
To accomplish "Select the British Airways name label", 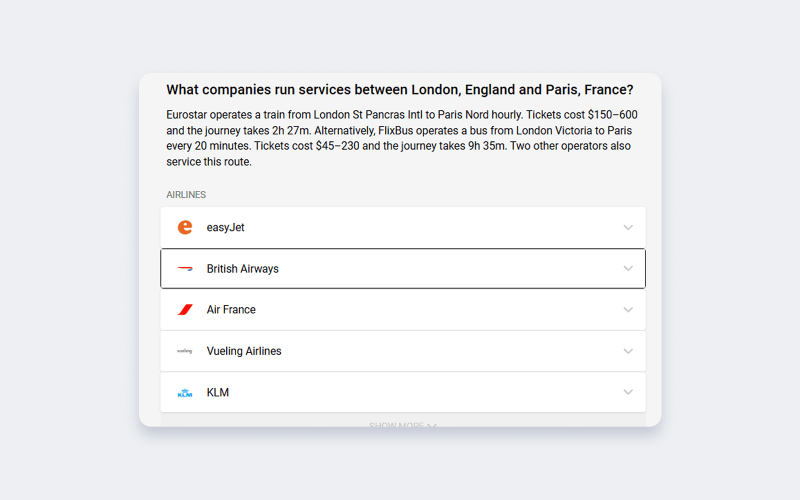I will pos(243,269).
